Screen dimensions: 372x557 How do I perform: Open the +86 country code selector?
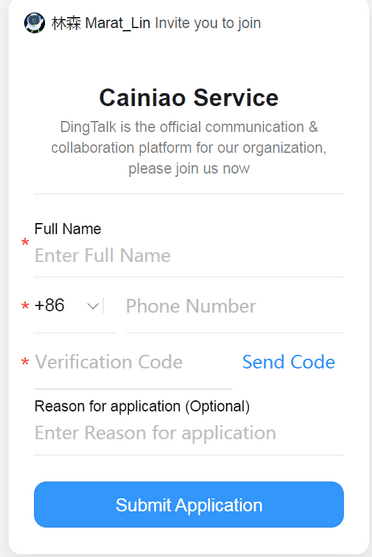click(x=67, y=305)
